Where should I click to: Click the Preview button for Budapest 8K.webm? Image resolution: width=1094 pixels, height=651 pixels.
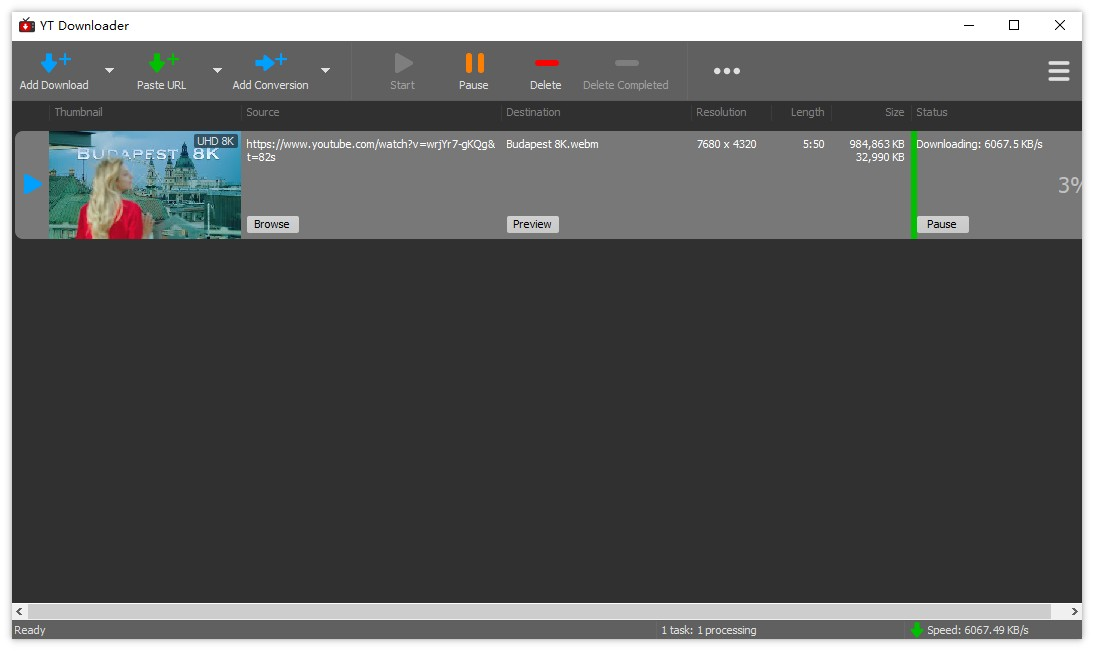coord(532,224)
